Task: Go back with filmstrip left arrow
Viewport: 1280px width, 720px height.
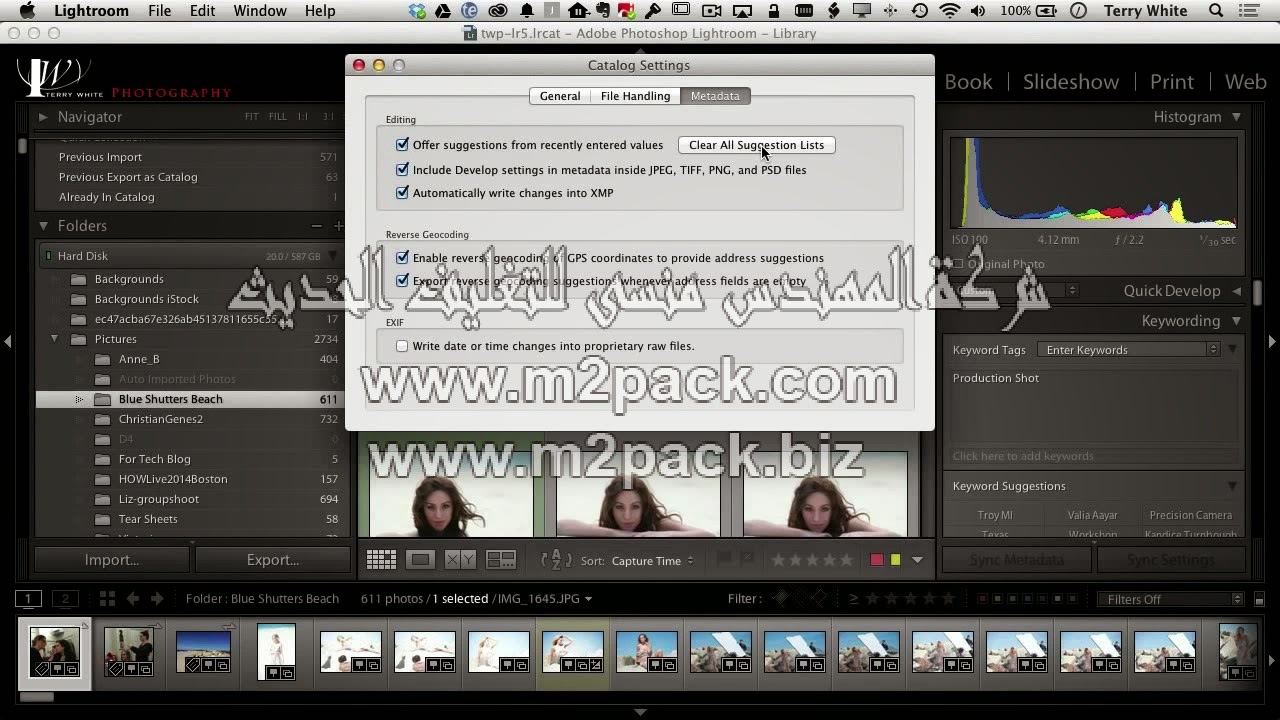Action: pyautogui.click(x=132, y=599)
